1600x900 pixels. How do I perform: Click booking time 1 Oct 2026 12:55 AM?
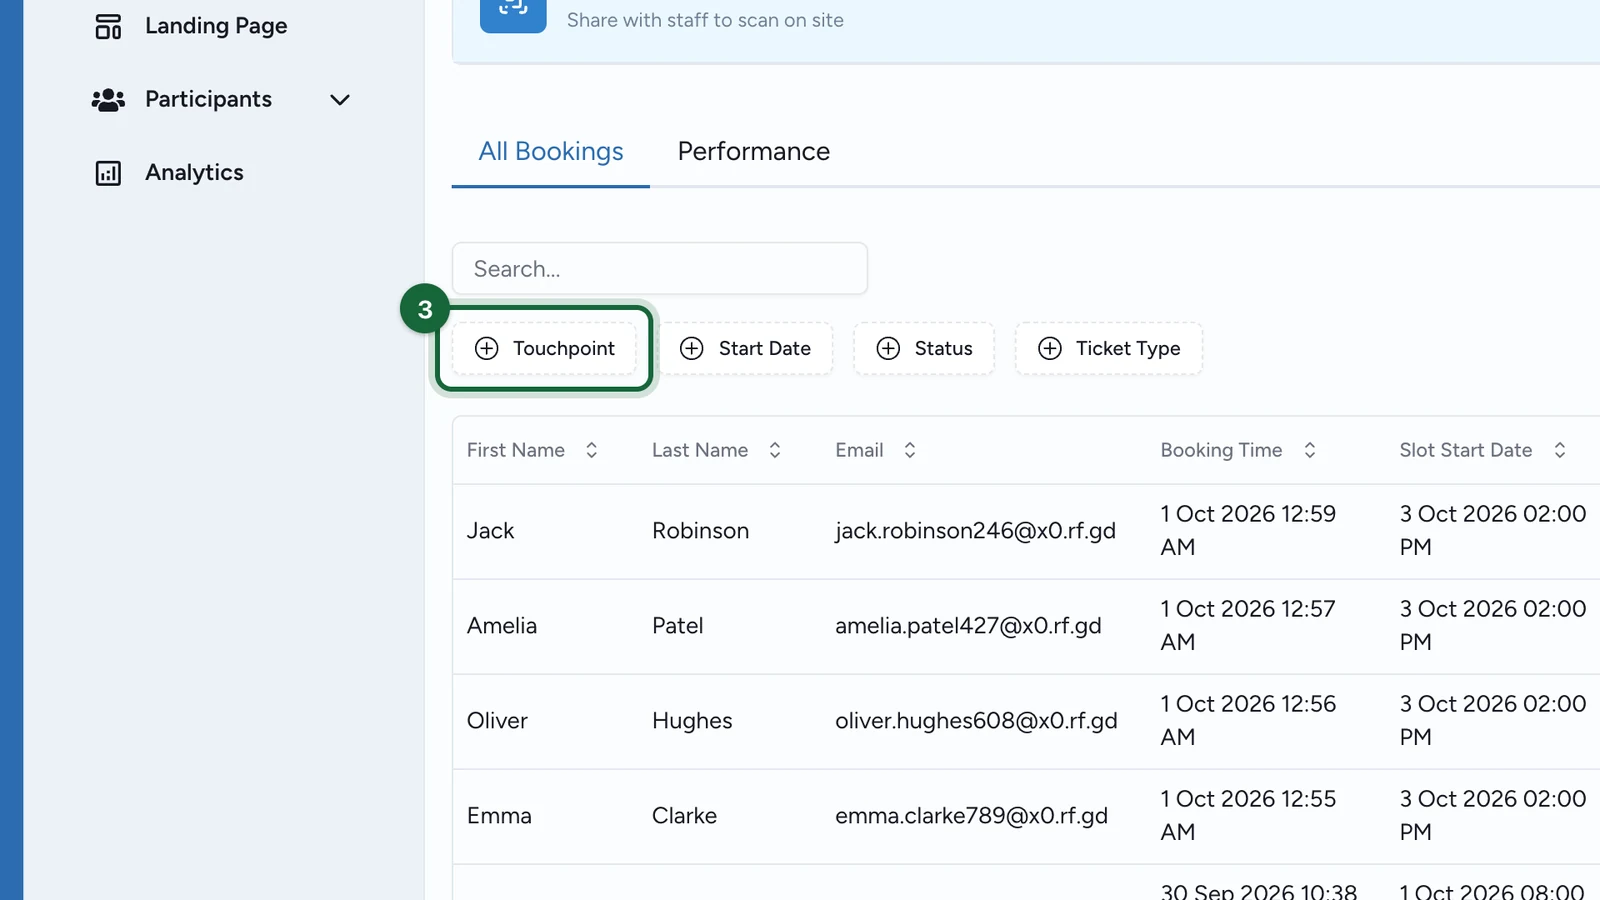[1248, 815]
